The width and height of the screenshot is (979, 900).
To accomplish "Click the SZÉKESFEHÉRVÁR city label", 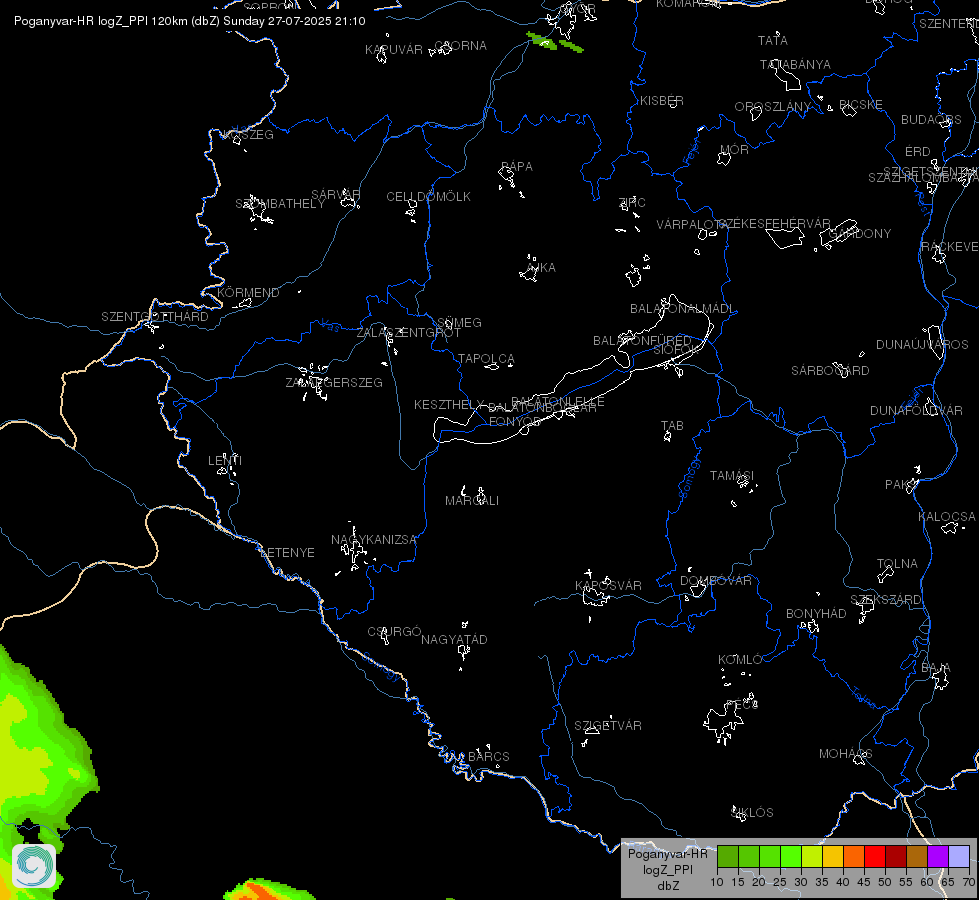I will tap(774, 224).
